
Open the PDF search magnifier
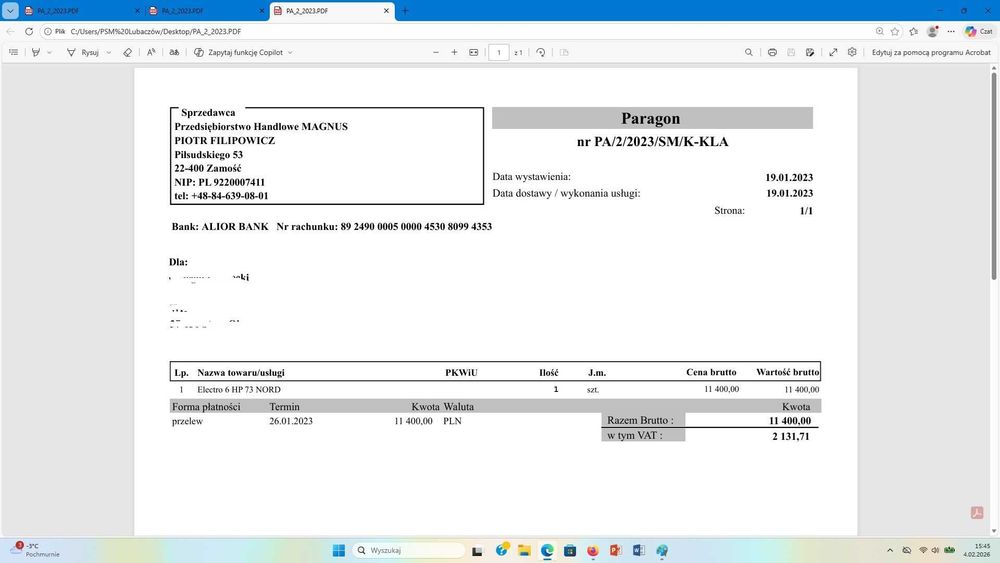pyautogui.click(x=749, y=52)
